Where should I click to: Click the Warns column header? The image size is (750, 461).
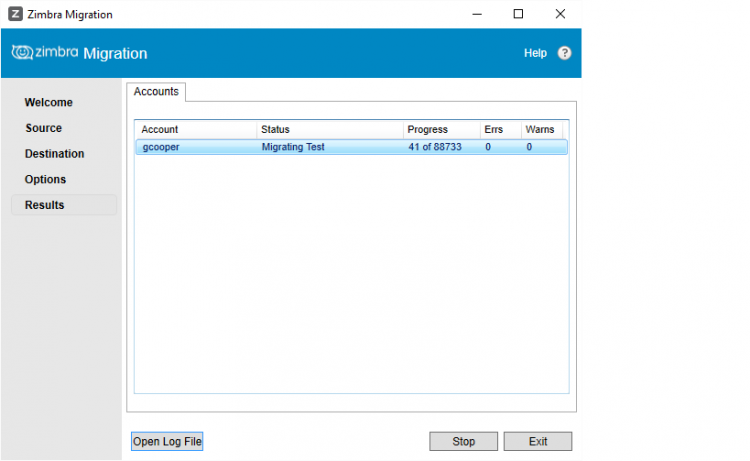pyautogui.click(x=542, y=130)
